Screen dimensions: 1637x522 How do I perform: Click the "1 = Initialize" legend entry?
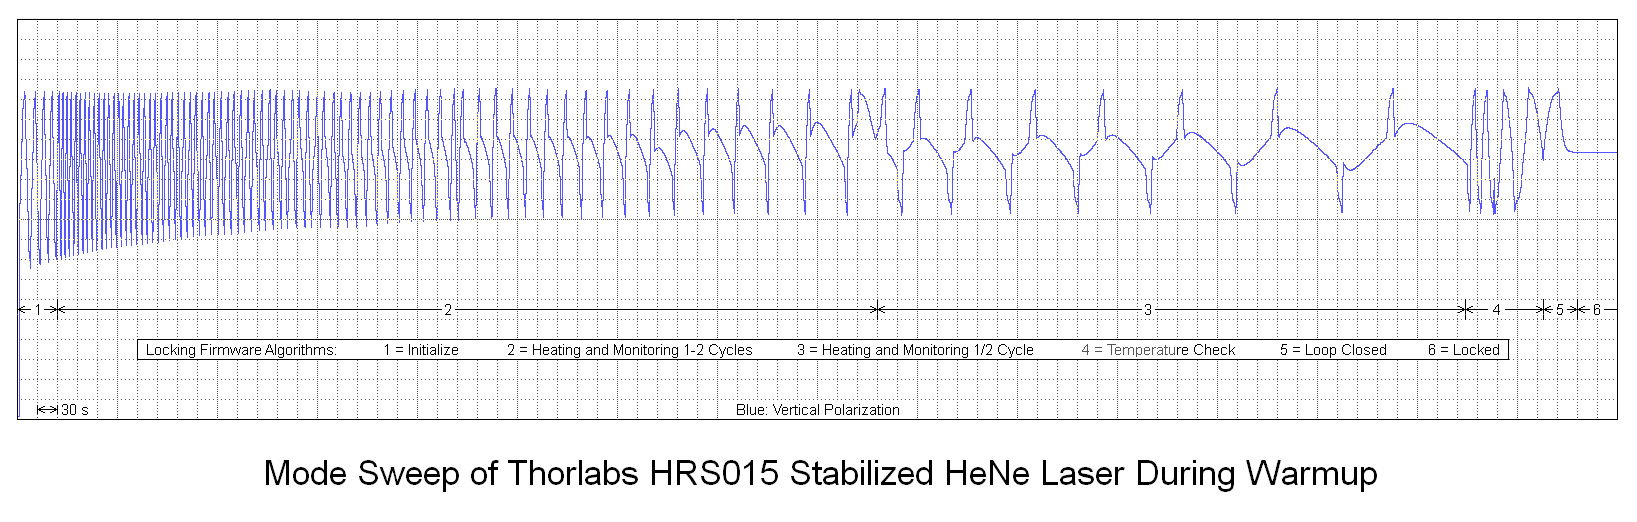pos(421,350)
